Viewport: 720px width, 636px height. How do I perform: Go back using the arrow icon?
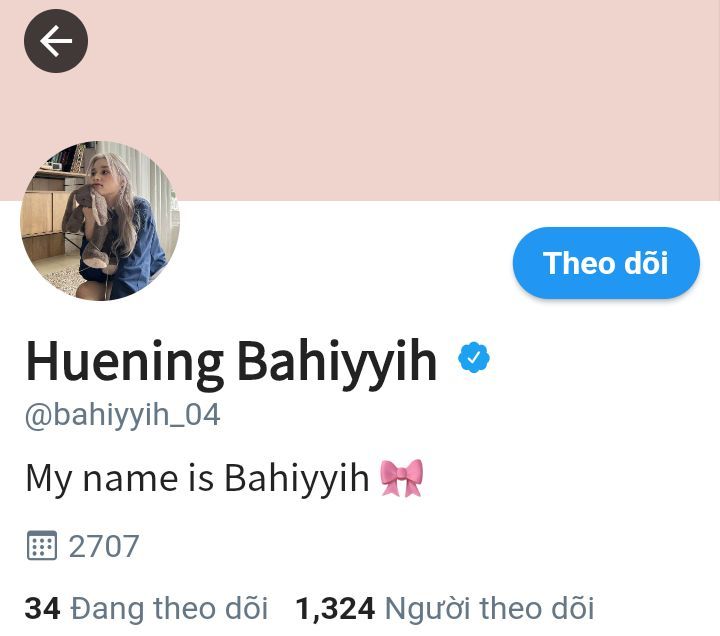(x=56, y=41)
